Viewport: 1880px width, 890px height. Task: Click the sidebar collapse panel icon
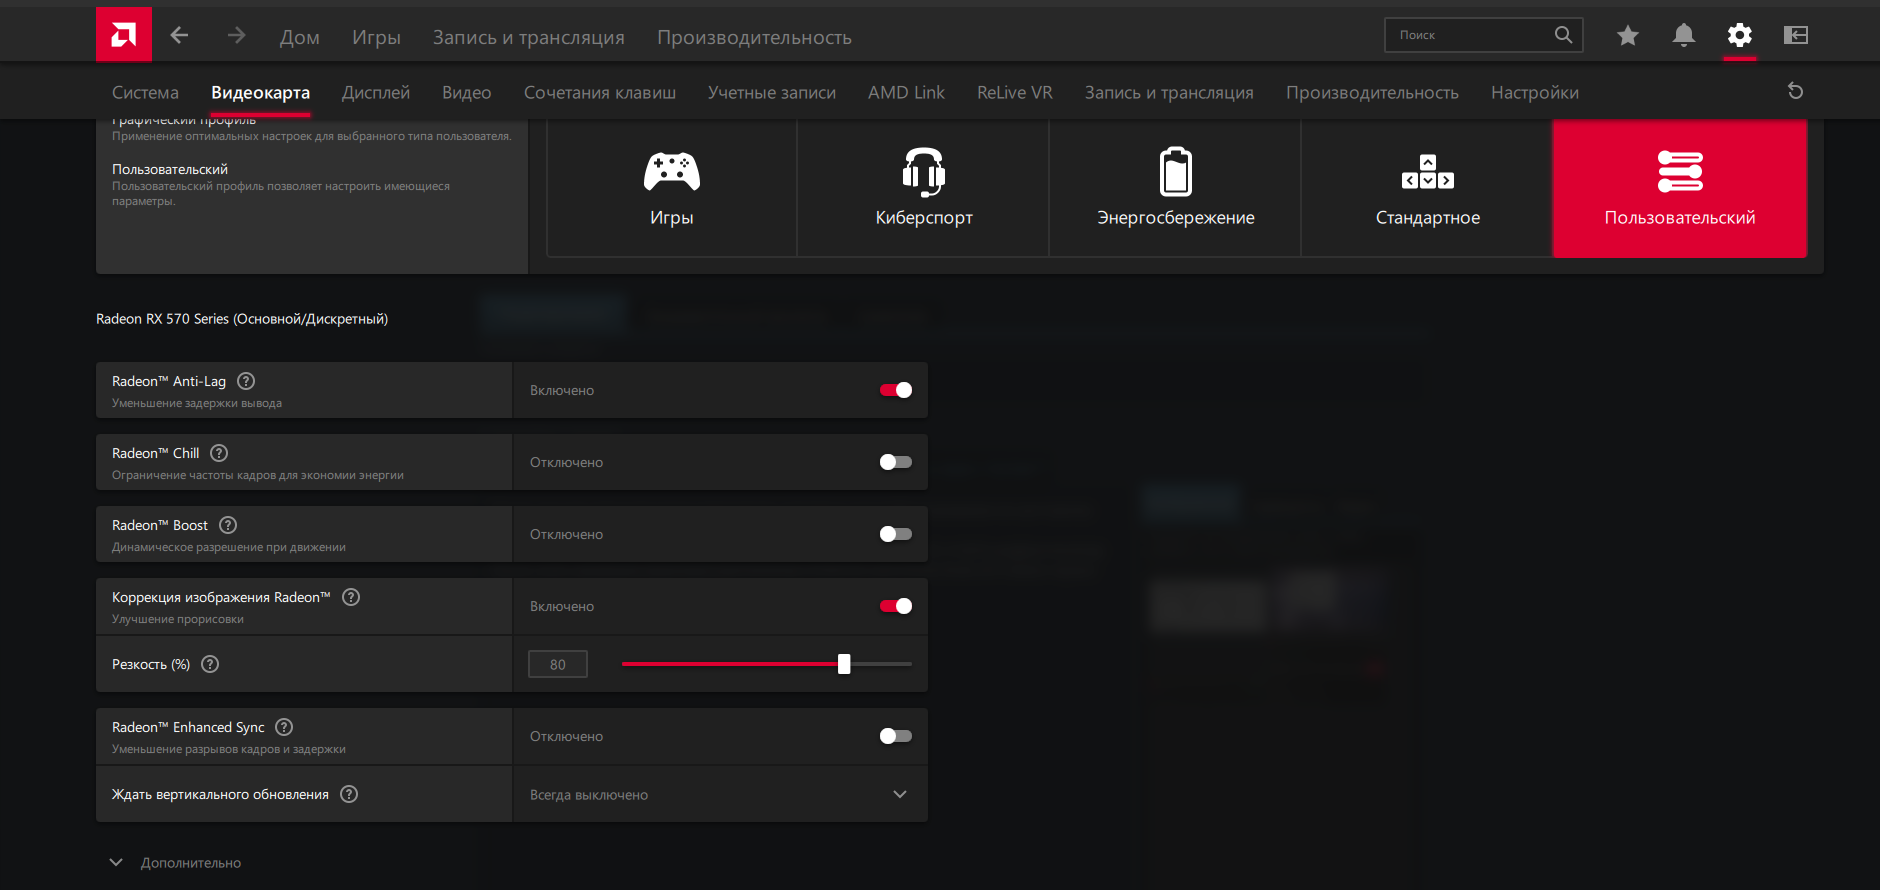coord(1796,36)
